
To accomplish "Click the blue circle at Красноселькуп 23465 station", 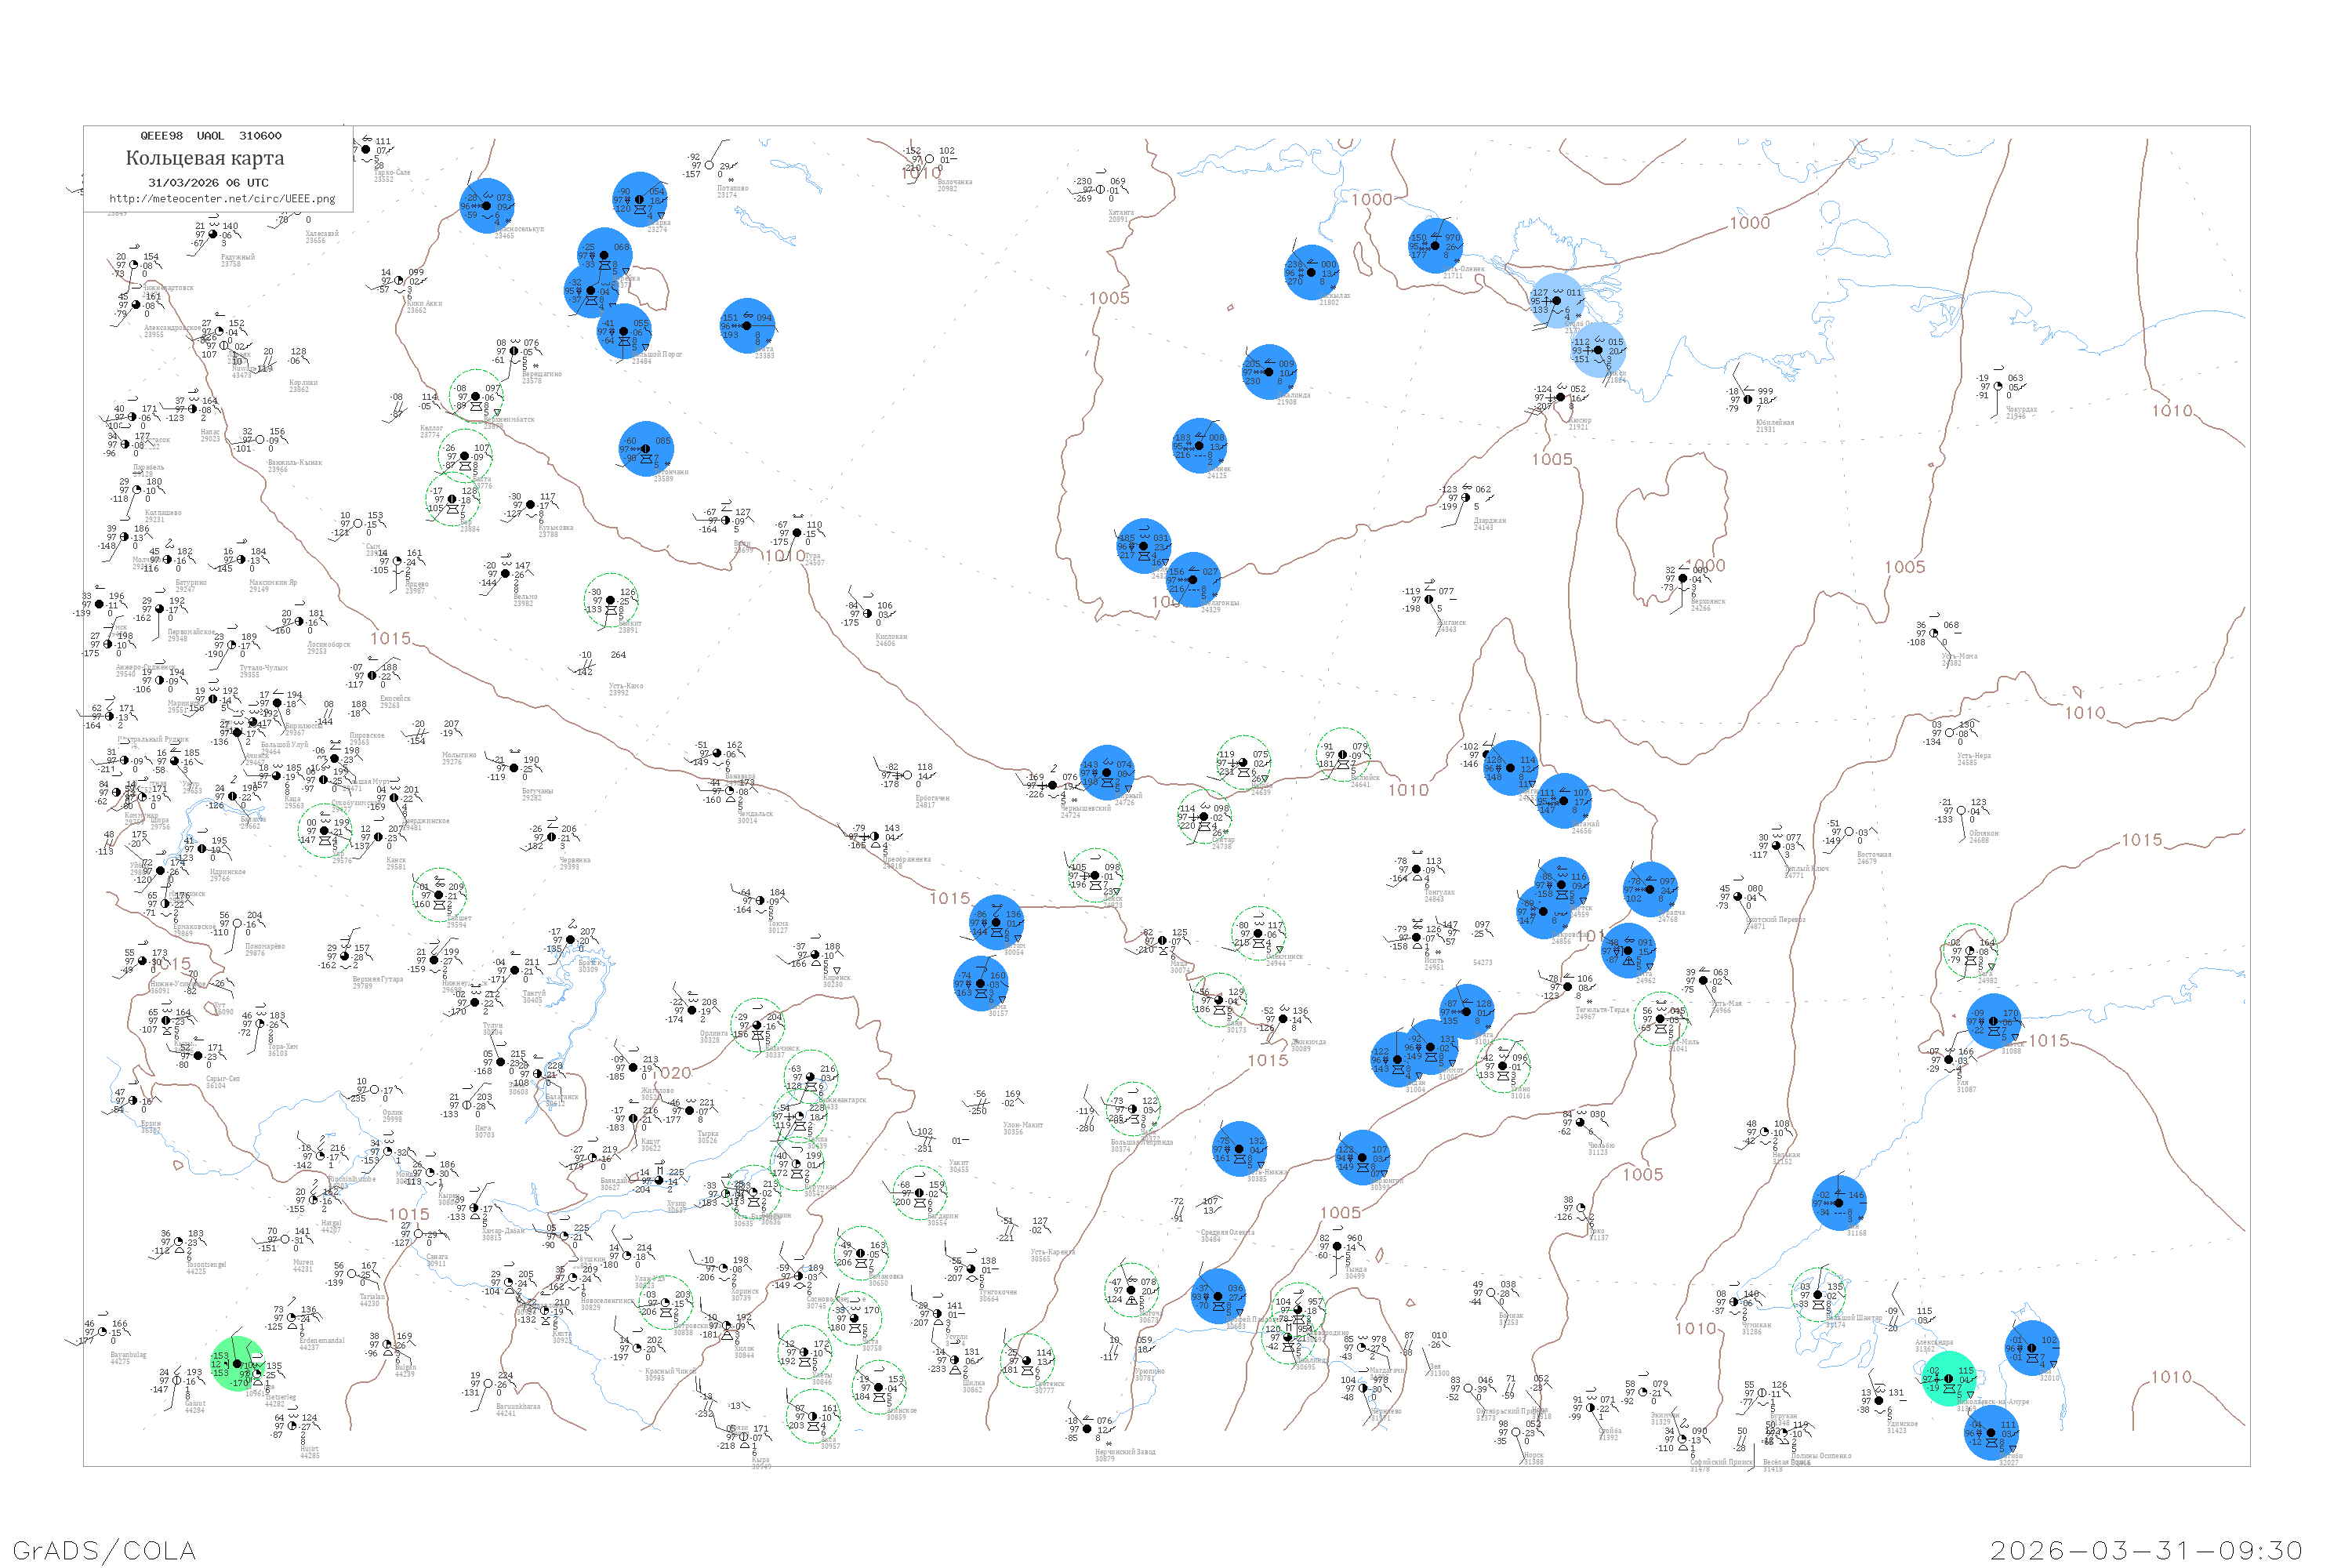I will pyautogui.click(x=487, y=206).
